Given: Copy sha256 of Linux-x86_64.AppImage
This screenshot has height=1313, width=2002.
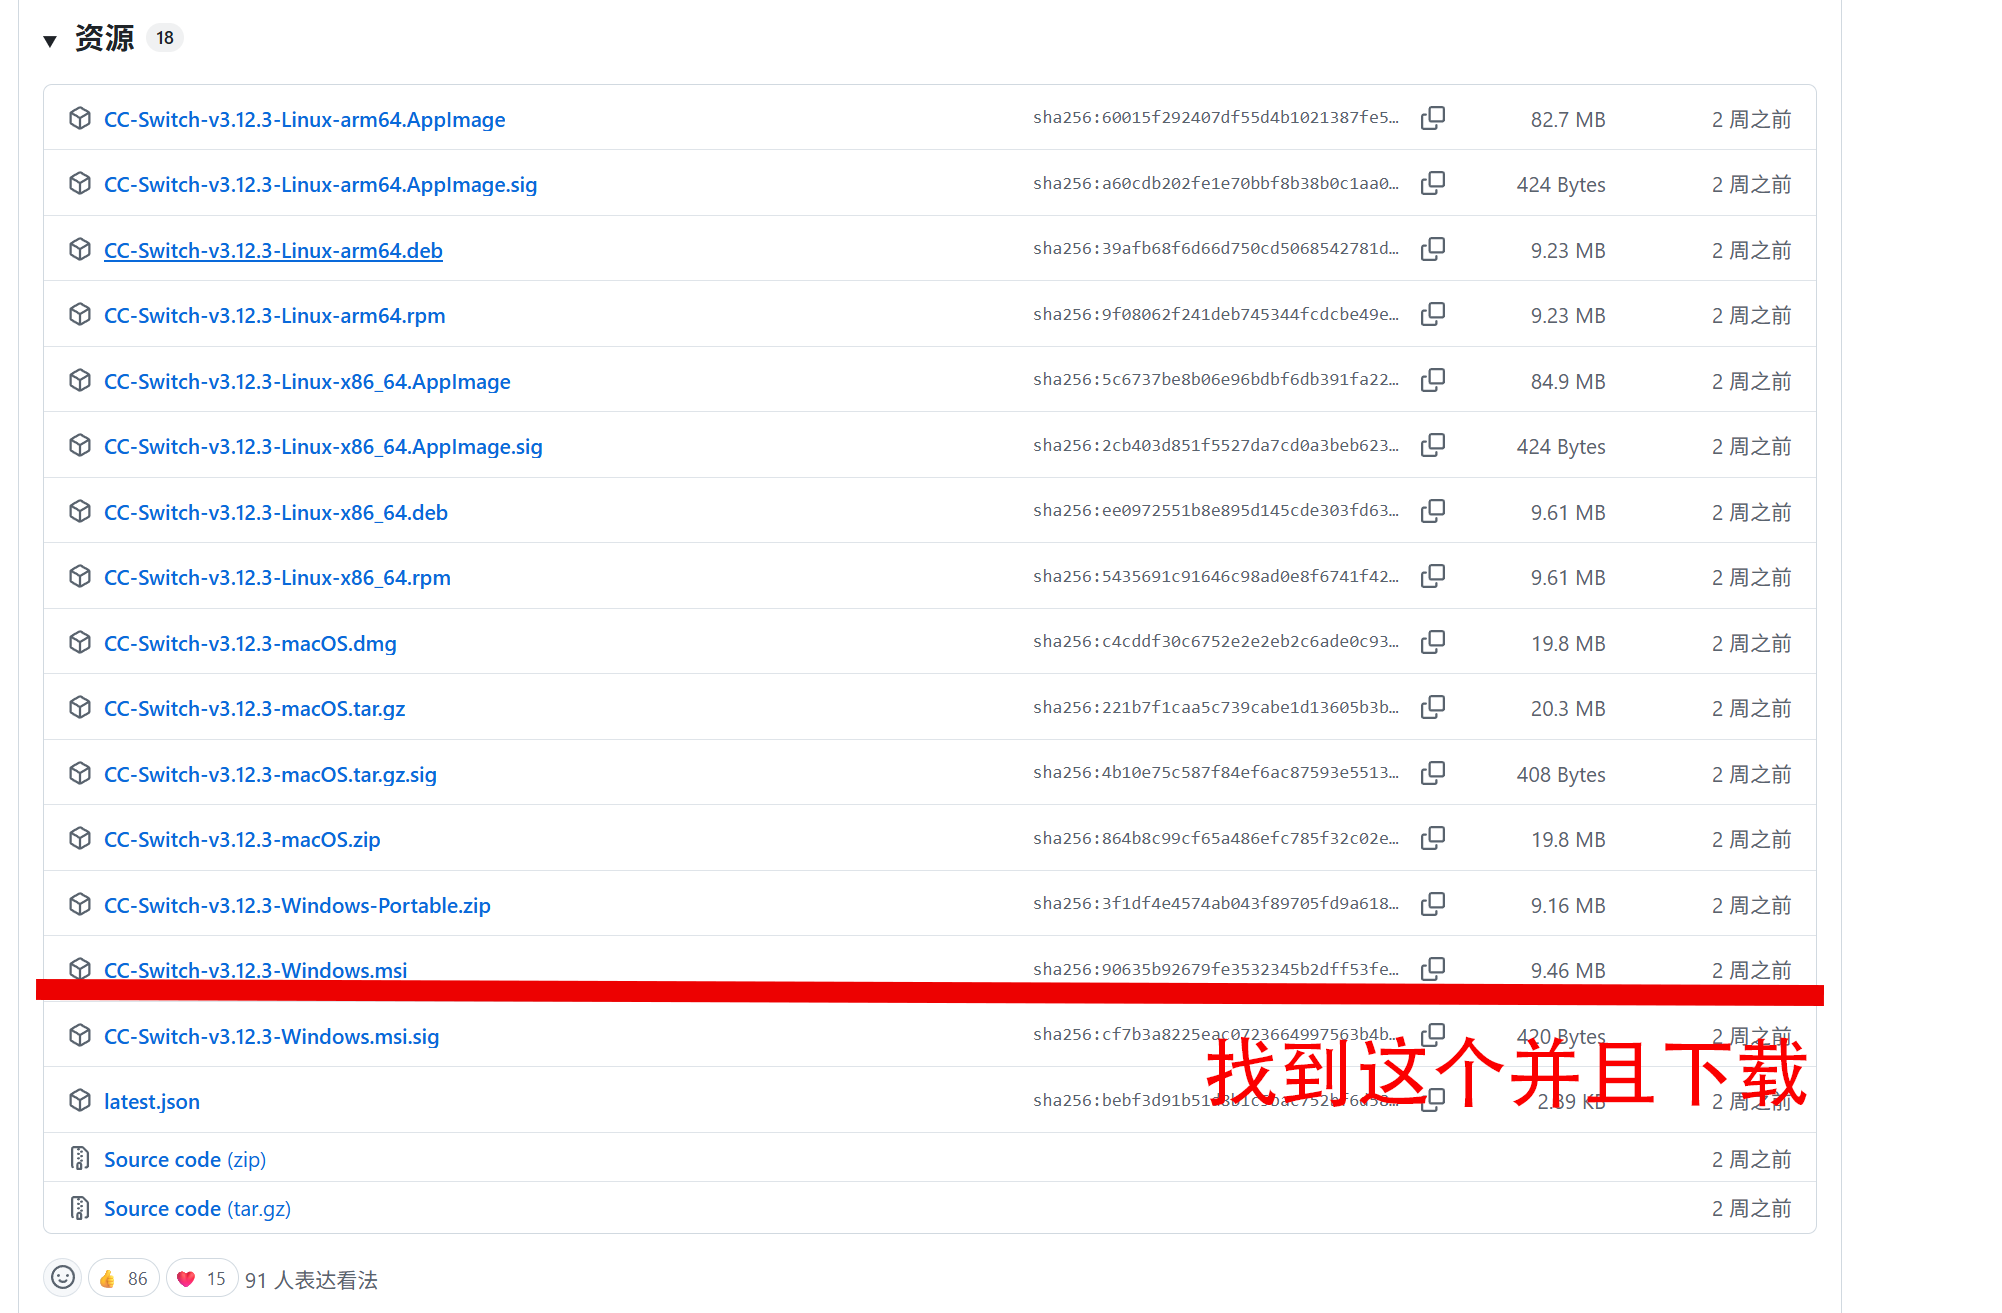Looking at the screenshot, I should tap(1432, 380).
